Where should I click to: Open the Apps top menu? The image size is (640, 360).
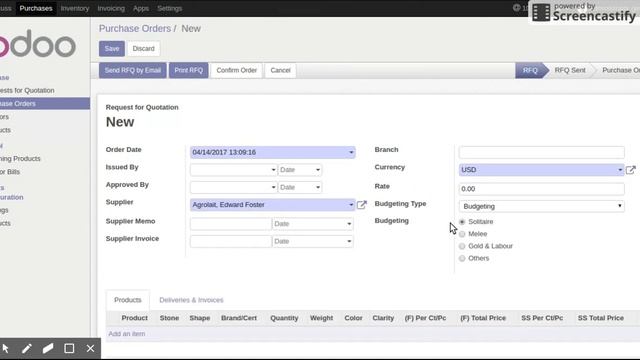pyautogui.click(x=141, y=8)
